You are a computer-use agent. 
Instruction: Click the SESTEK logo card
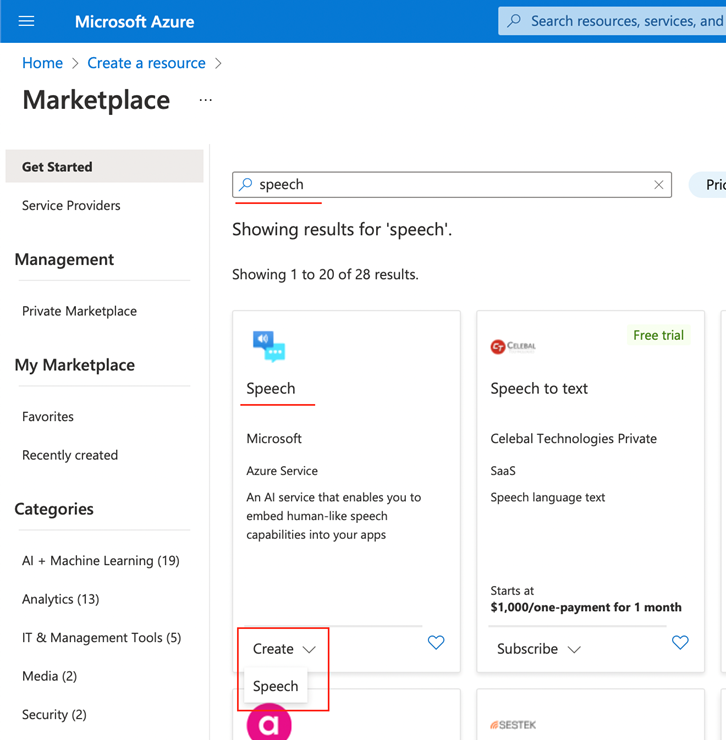(x=513, y=724)
